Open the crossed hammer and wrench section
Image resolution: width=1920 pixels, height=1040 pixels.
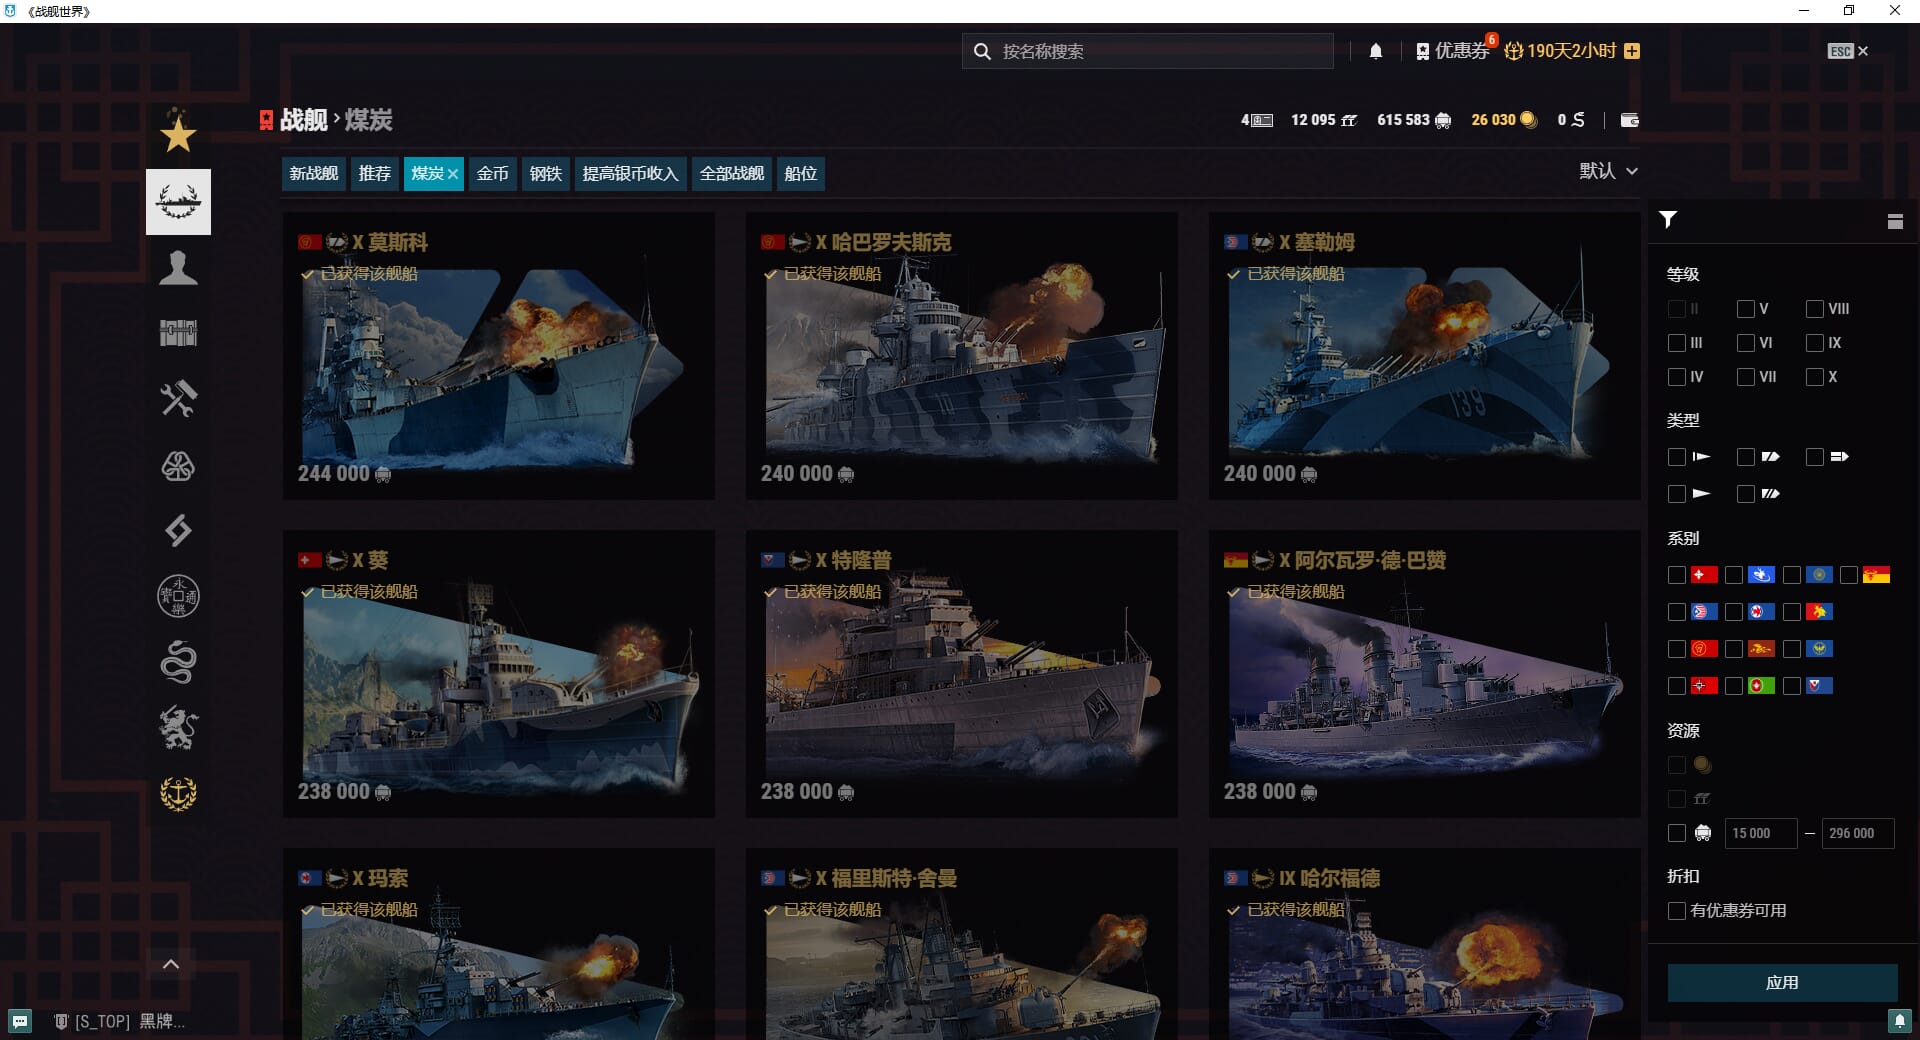pyautogui.click(x=178, y=399)
